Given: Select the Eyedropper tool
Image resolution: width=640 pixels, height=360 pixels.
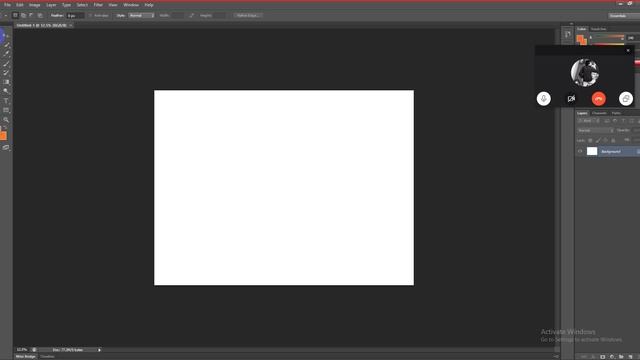Looking at the screenshot, I should (6, 53).
